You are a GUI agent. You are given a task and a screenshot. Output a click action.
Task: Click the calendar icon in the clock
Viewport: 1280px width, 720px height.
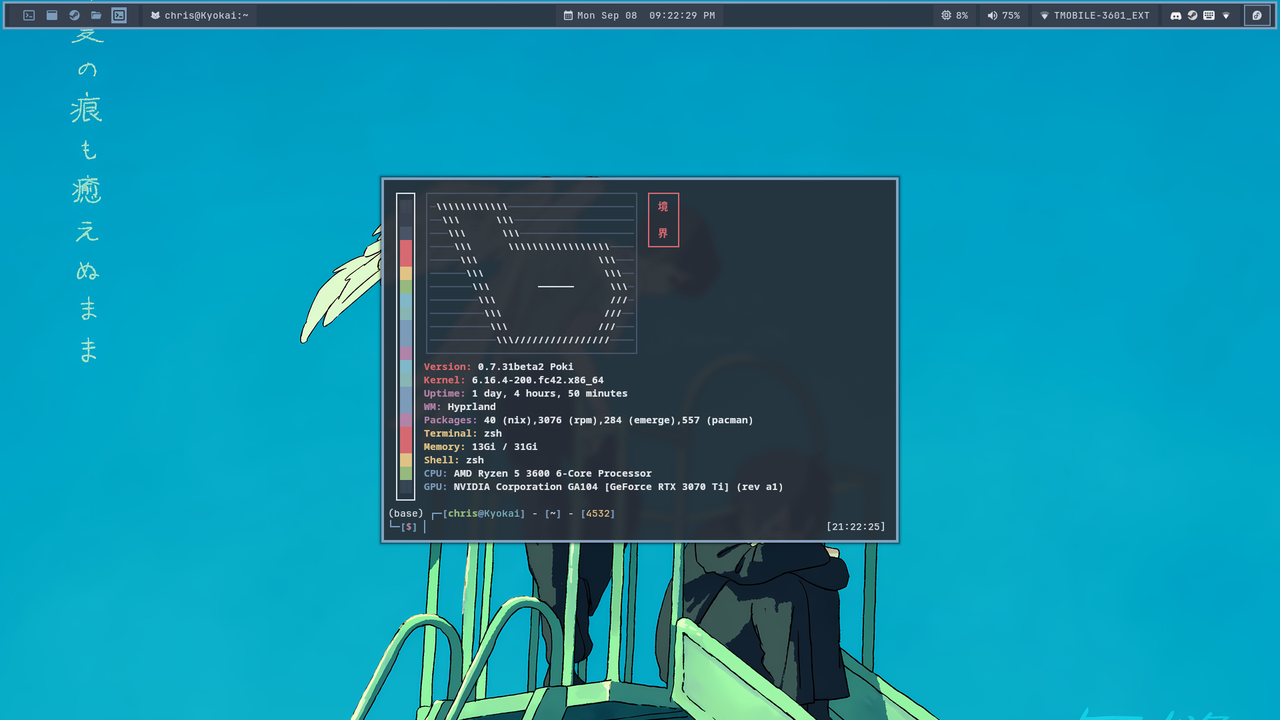568,15
